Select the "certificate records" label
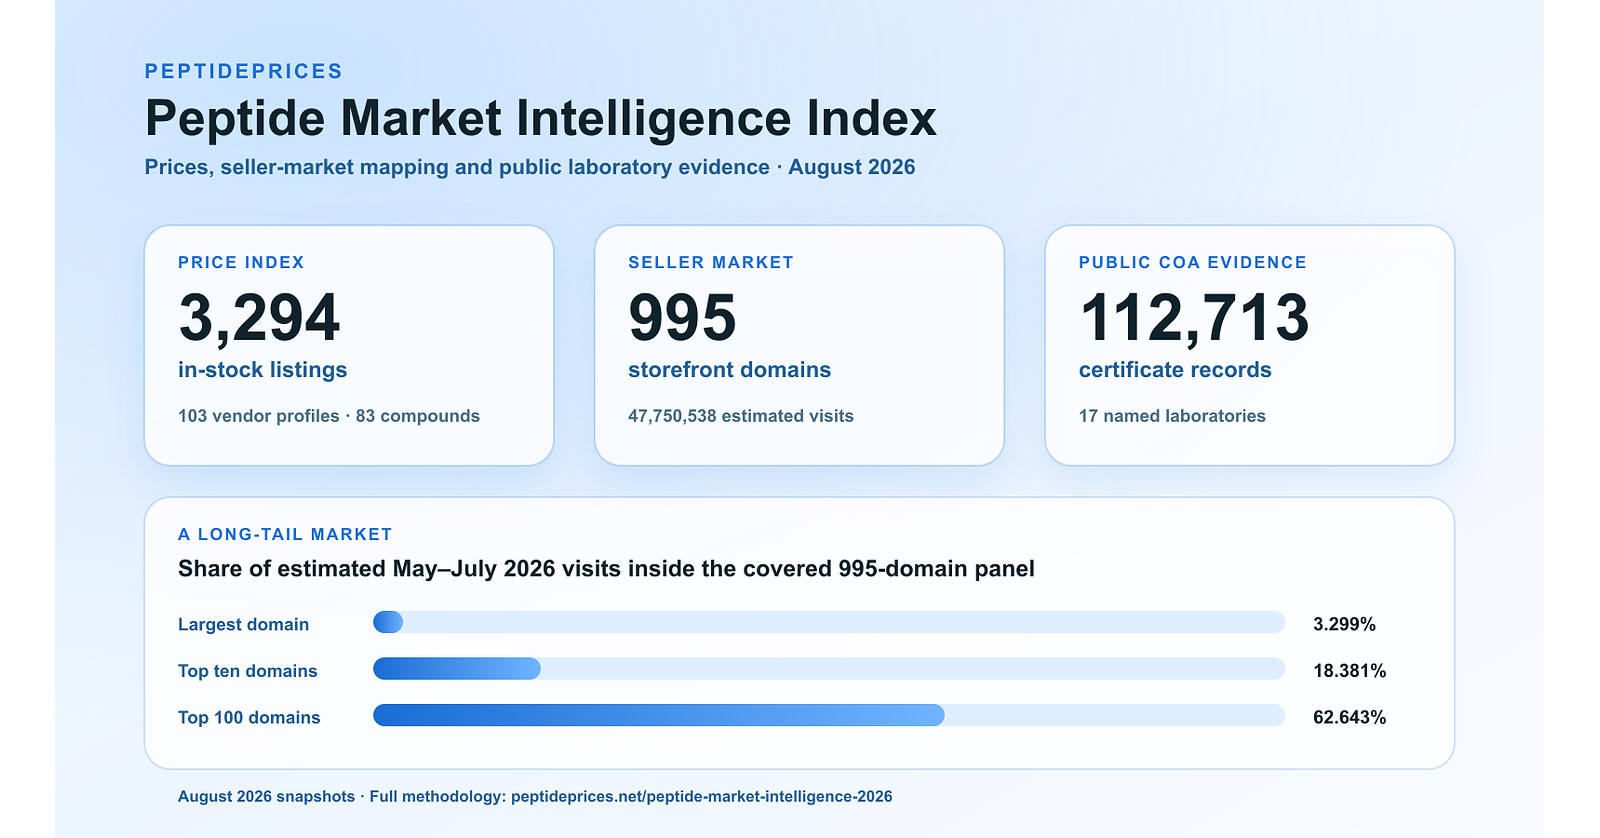This screenshot has width=1600, height=838. [x=1175, y=370]
